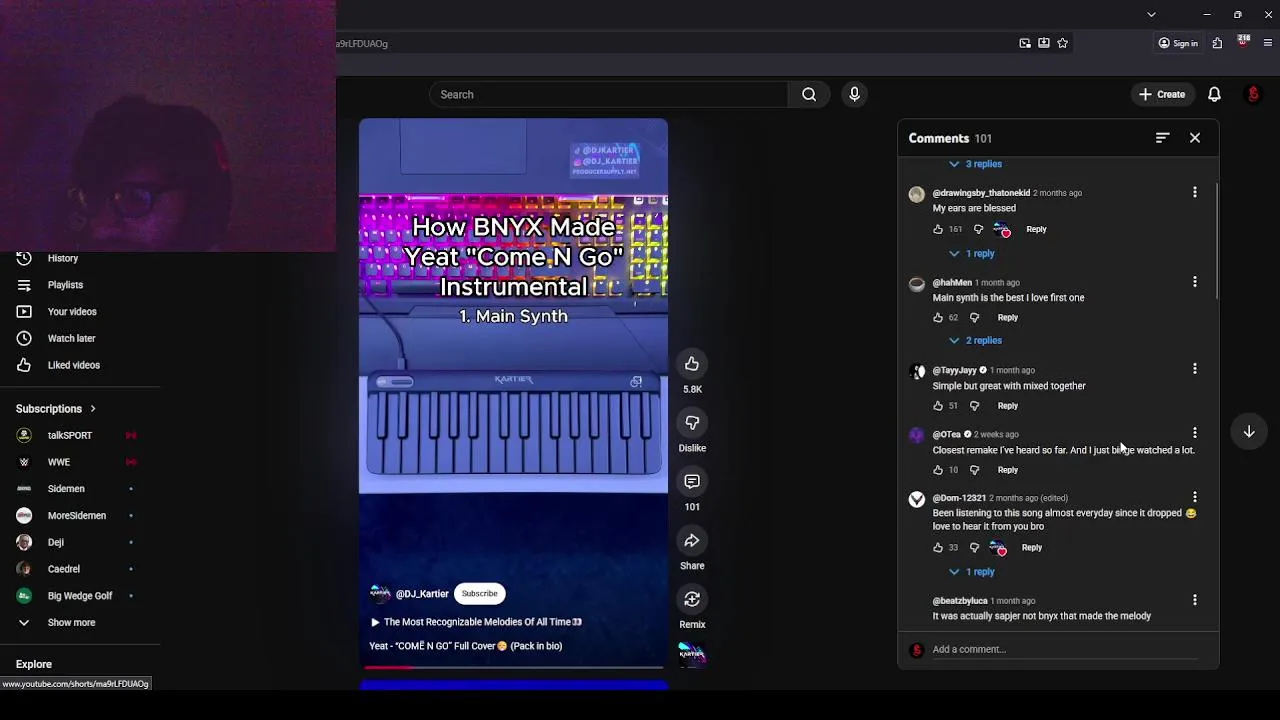The width and height of the screenshot is (1280, 720).
Task: Click the Create button
Action: (x=1161, y=94)
